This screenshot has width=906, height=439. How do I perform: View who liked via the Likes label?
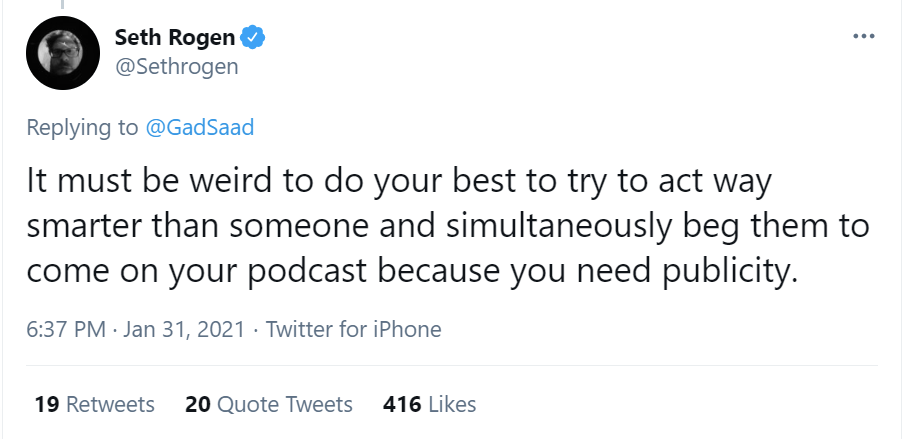(452, 404)
